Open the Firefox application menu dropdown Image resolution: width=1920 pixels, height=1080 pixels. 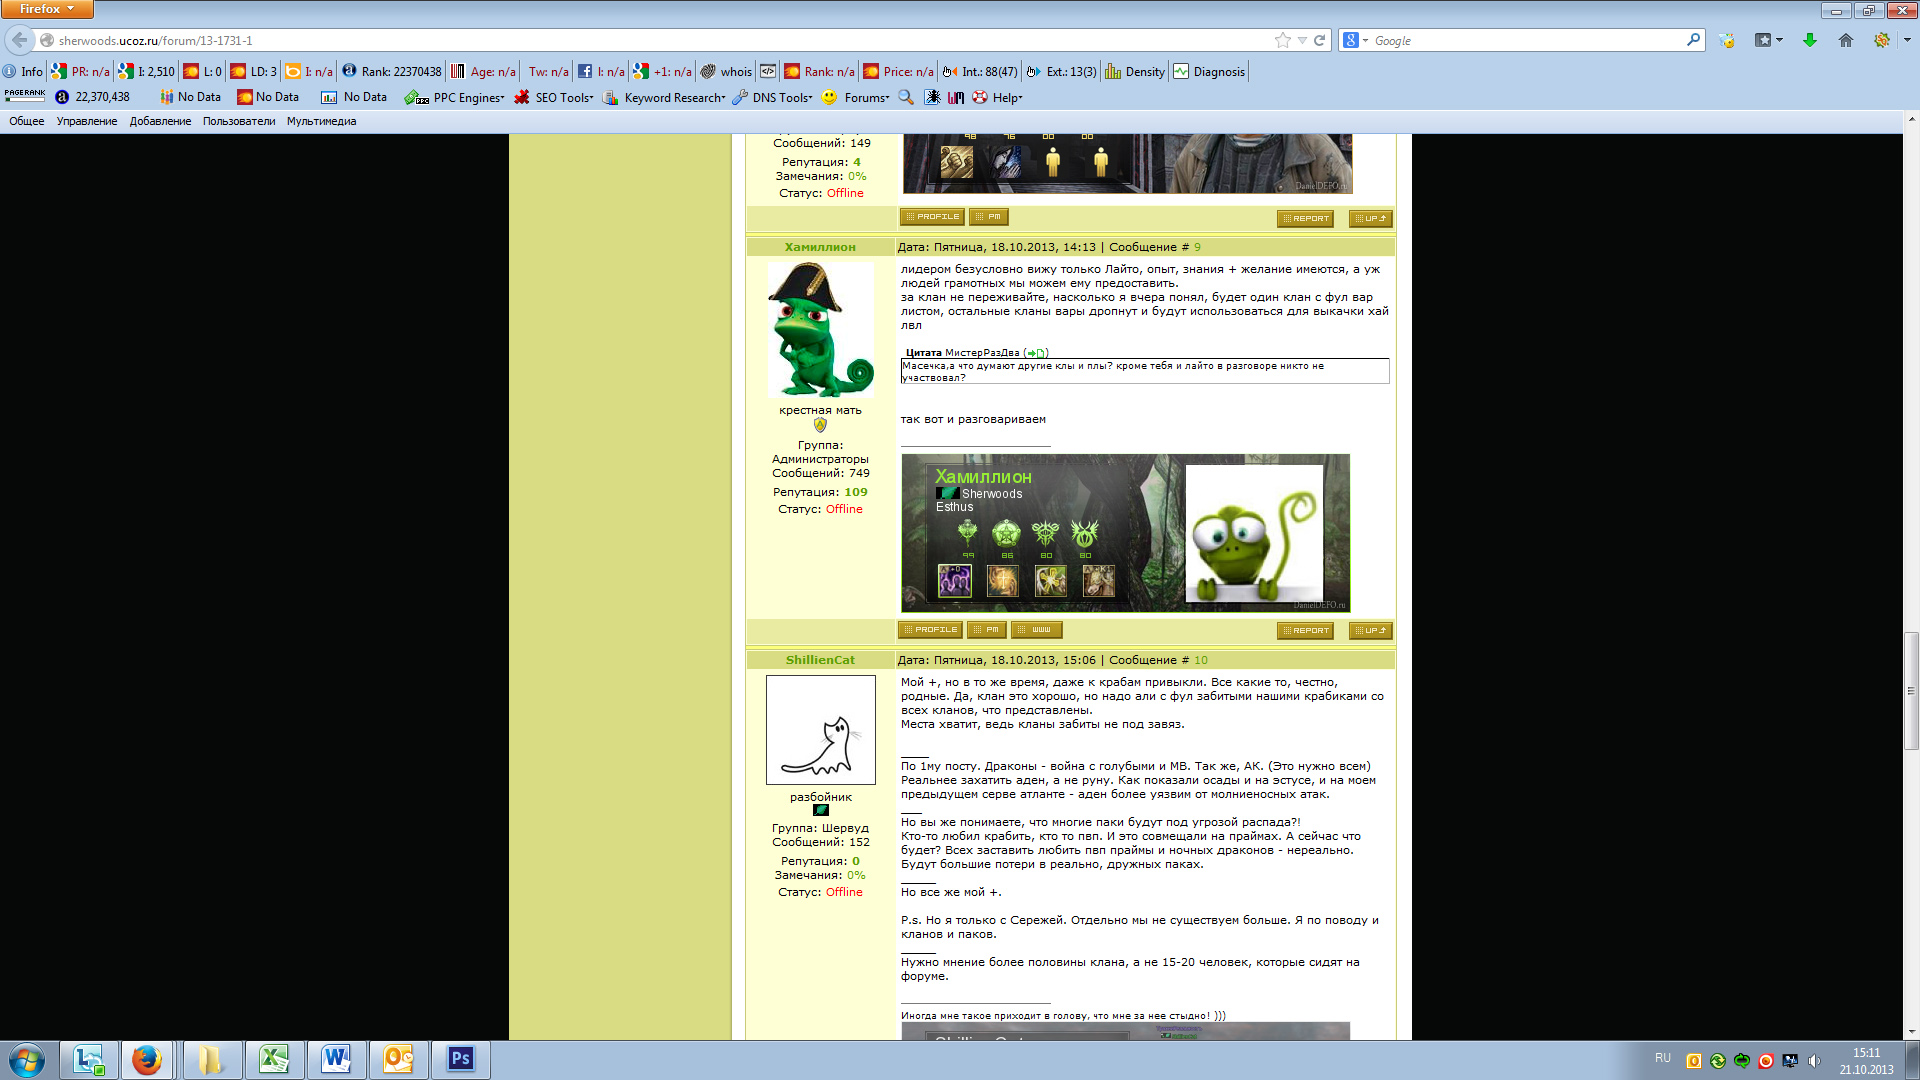(x=46, y=9)
